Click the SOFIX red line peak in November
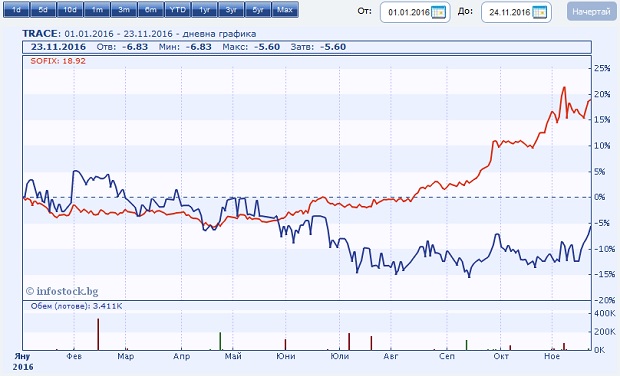Image resolution: width=620 pixels, height=376 pixels. (x=564, y=87)
